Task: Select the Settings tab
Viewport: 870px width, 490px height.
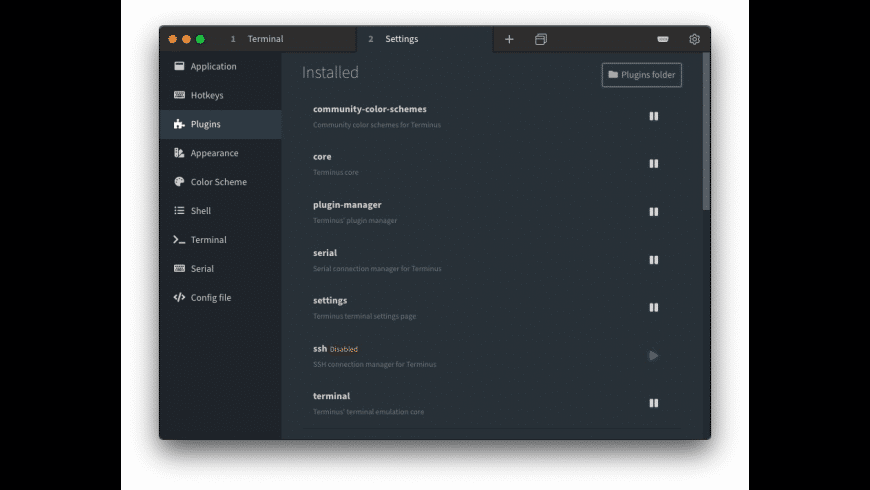Action: (424, 39)
